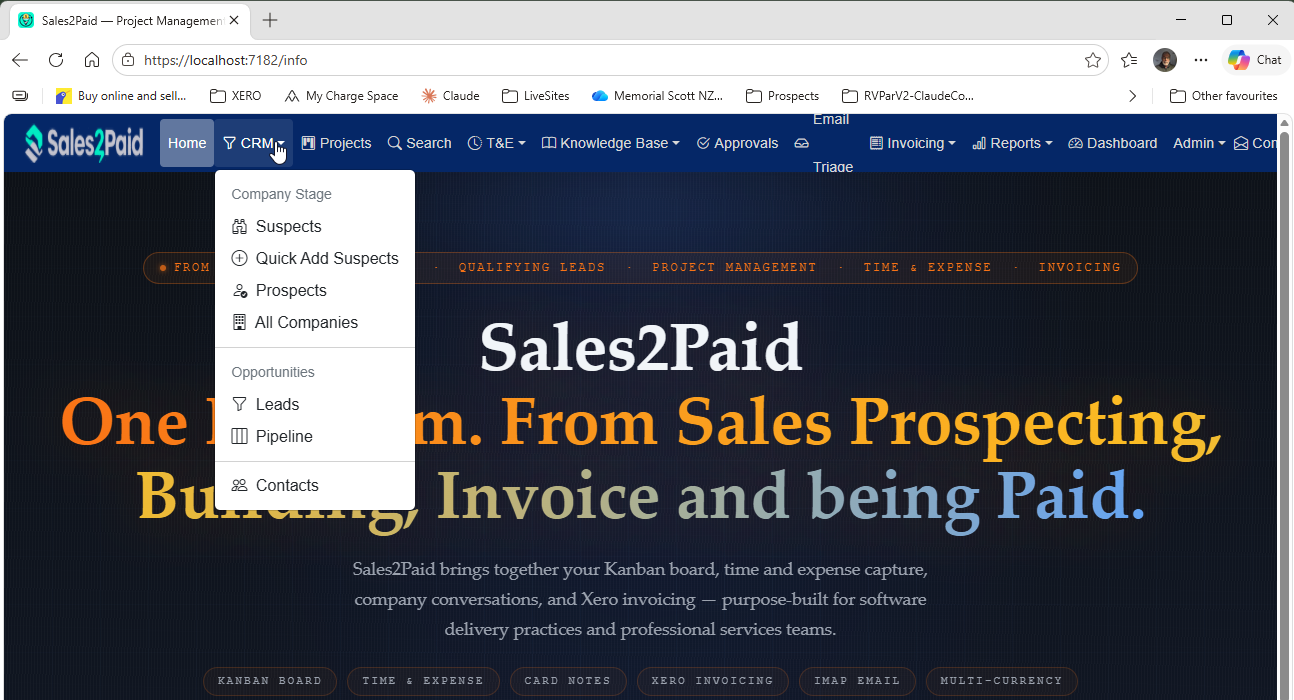The image size is (1294, 700).
Task: Open a new browser tab
Action: (270, 20)
